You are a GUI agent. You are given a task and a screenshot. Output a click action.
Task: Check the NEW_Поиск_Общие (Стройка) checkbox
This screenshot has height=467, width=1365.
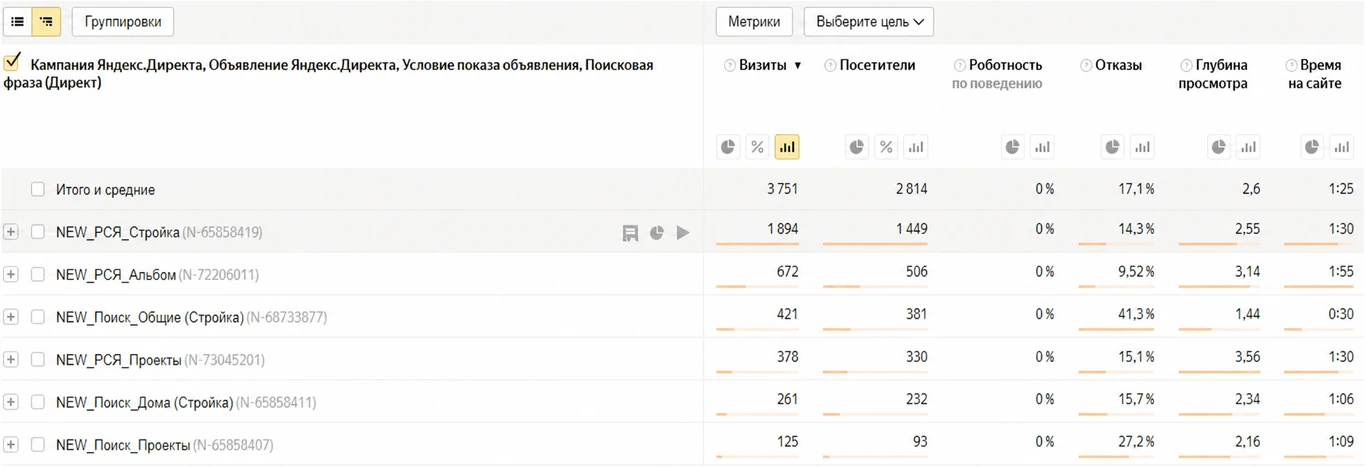(x=38, y=317)
